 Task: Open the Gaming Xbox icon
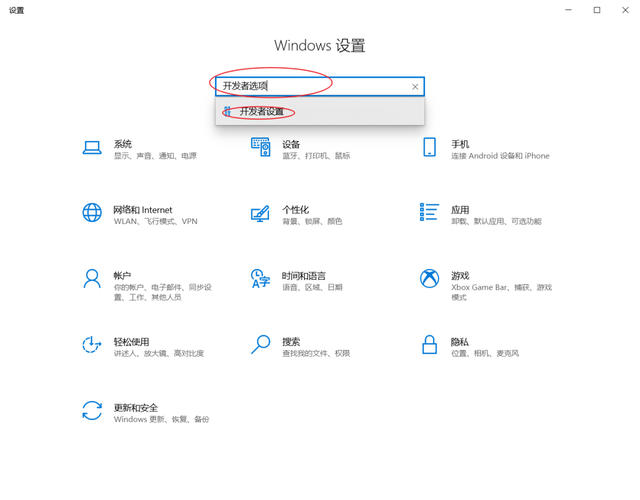coord(429,278)
